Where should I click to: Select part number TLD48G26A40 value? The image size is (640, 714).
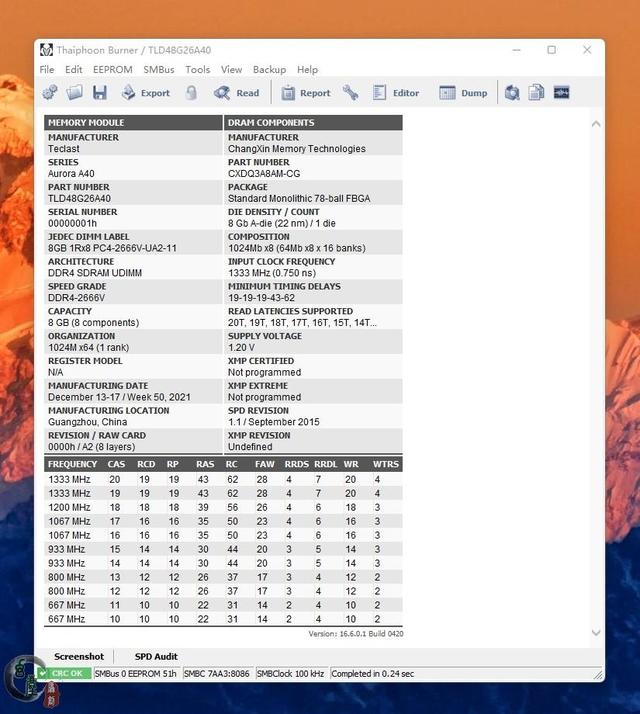click(x=79, y=199)
